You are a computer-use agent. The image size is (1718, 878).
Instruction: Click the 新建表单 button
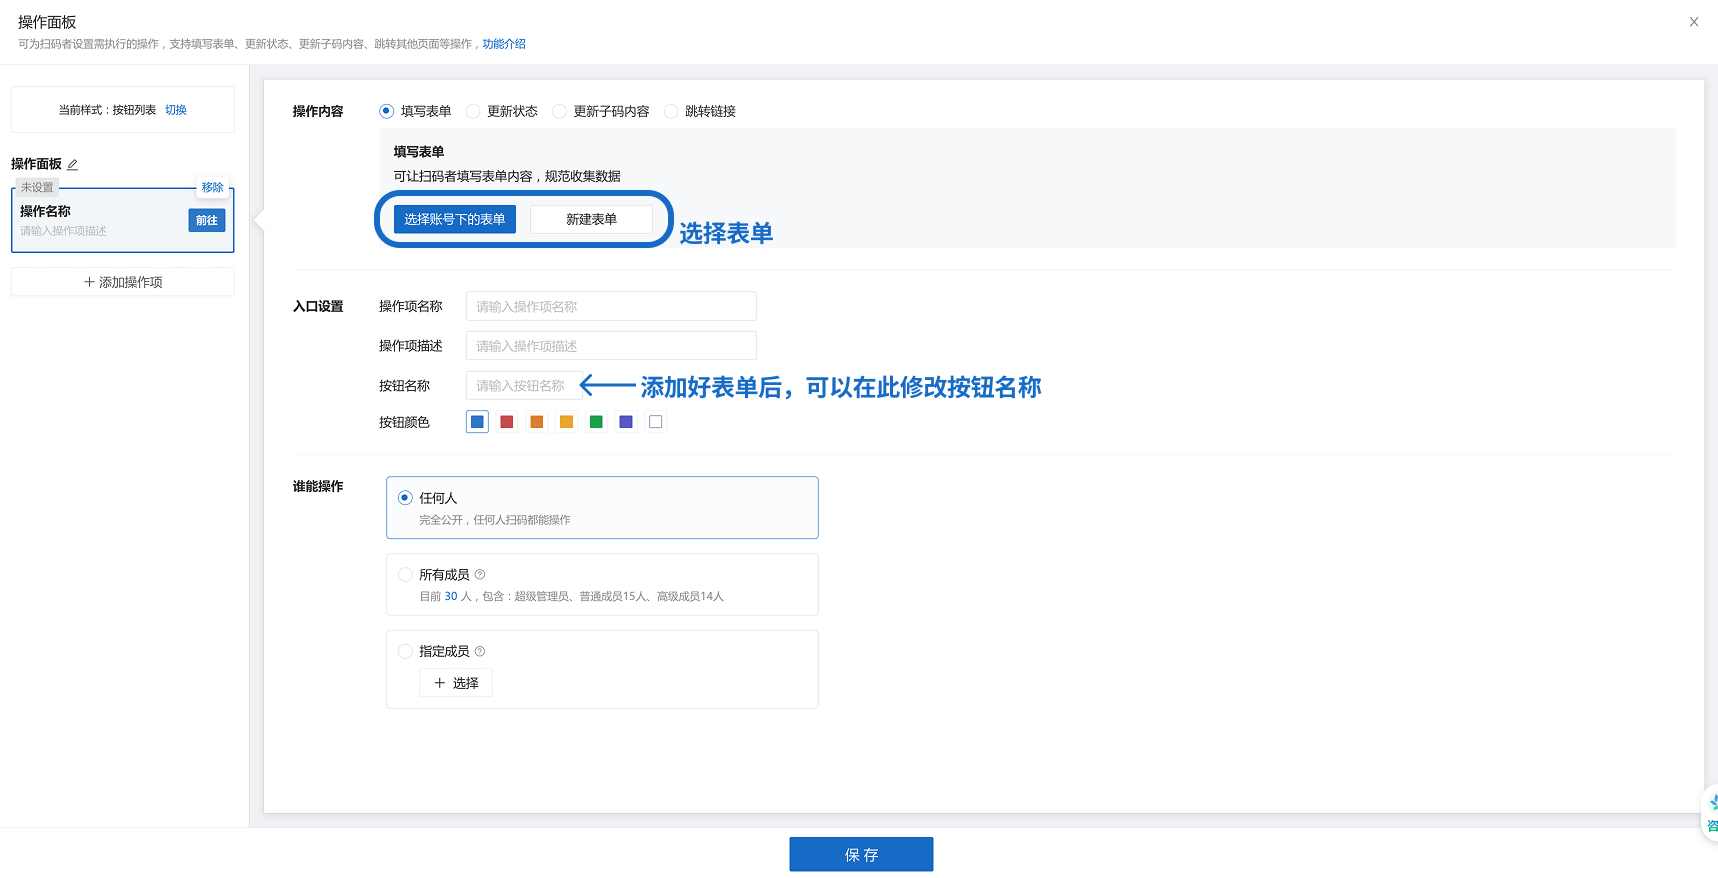tap(591, 219)
